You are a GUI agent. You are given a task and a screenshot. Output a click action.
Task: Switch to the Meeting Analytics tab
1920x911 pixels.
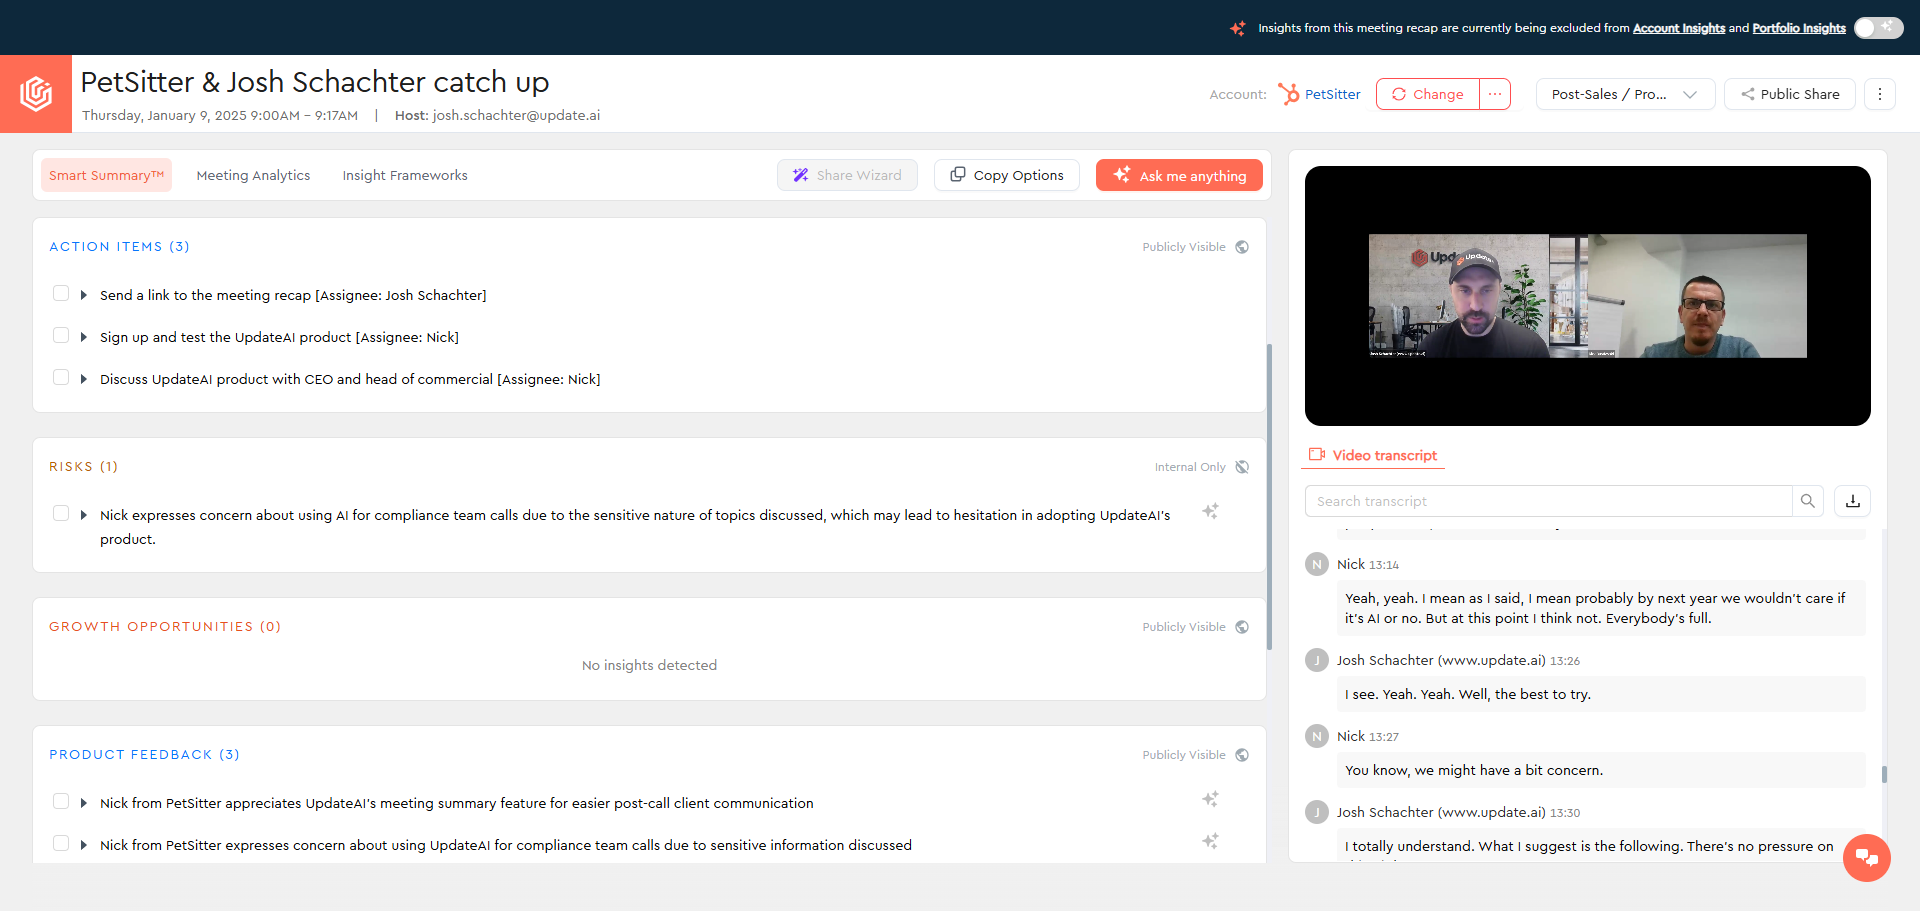(253, 175)
